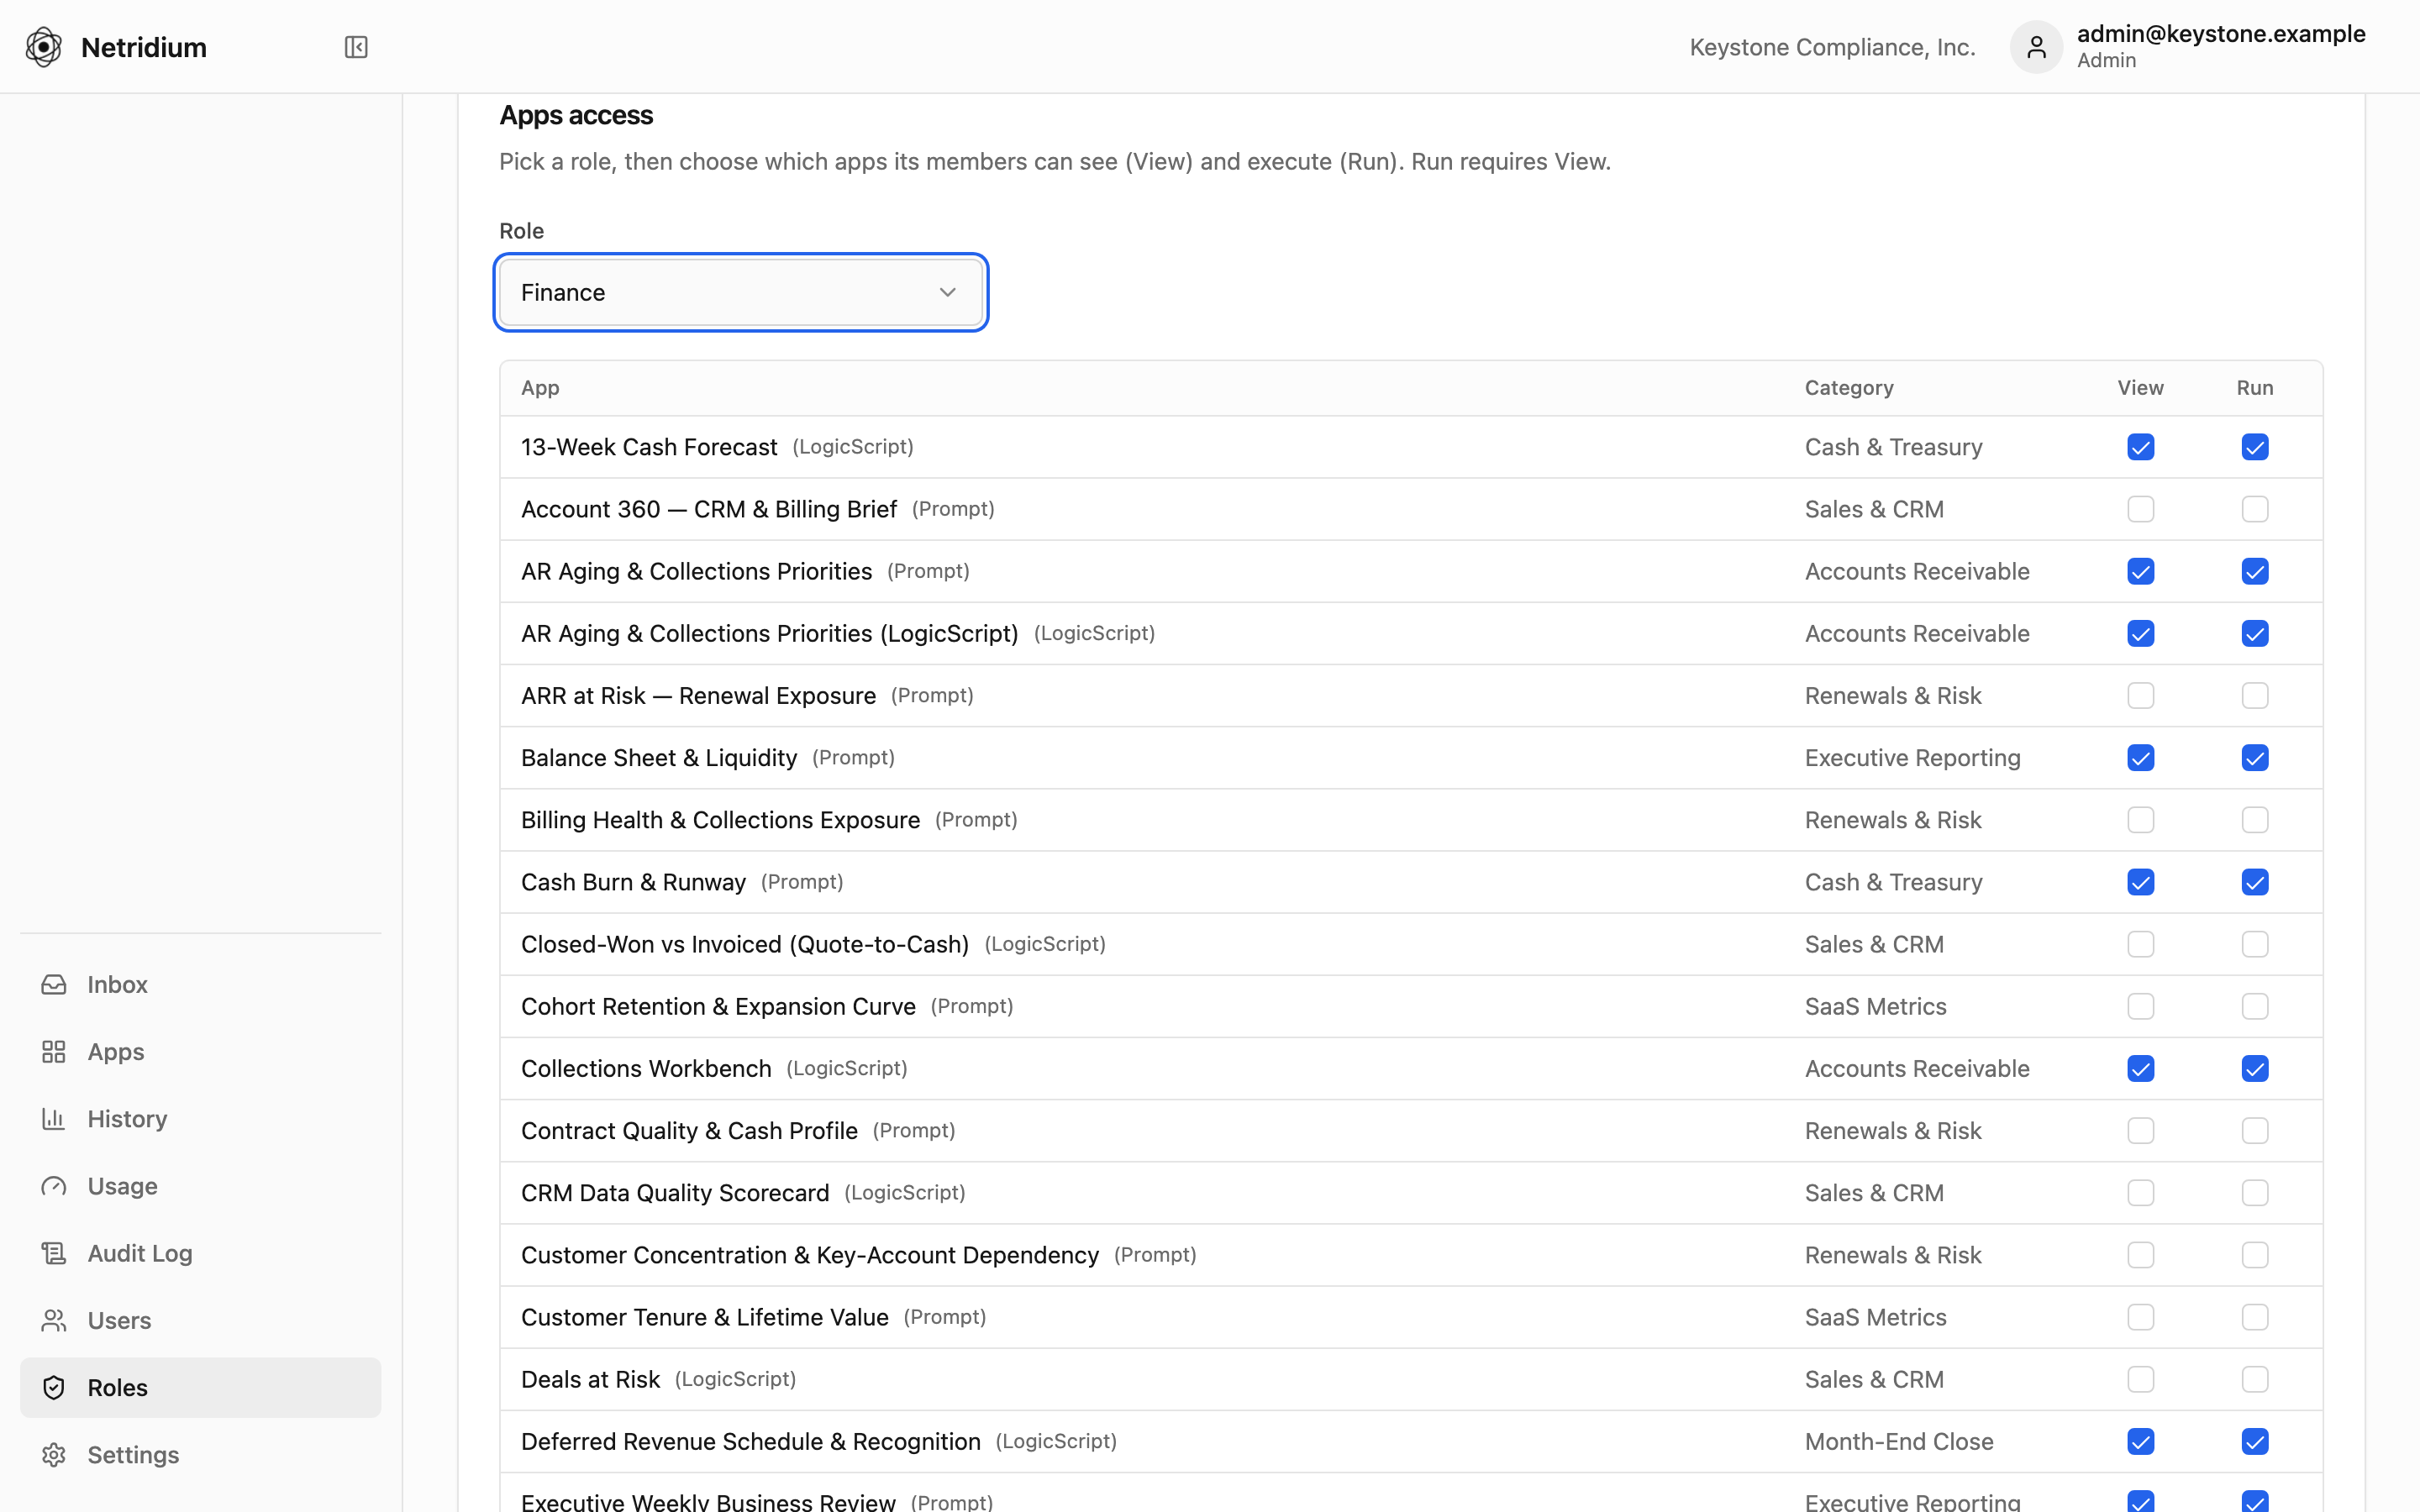Navigate to Settings

pyautogui.click(x=200, y=1454)
